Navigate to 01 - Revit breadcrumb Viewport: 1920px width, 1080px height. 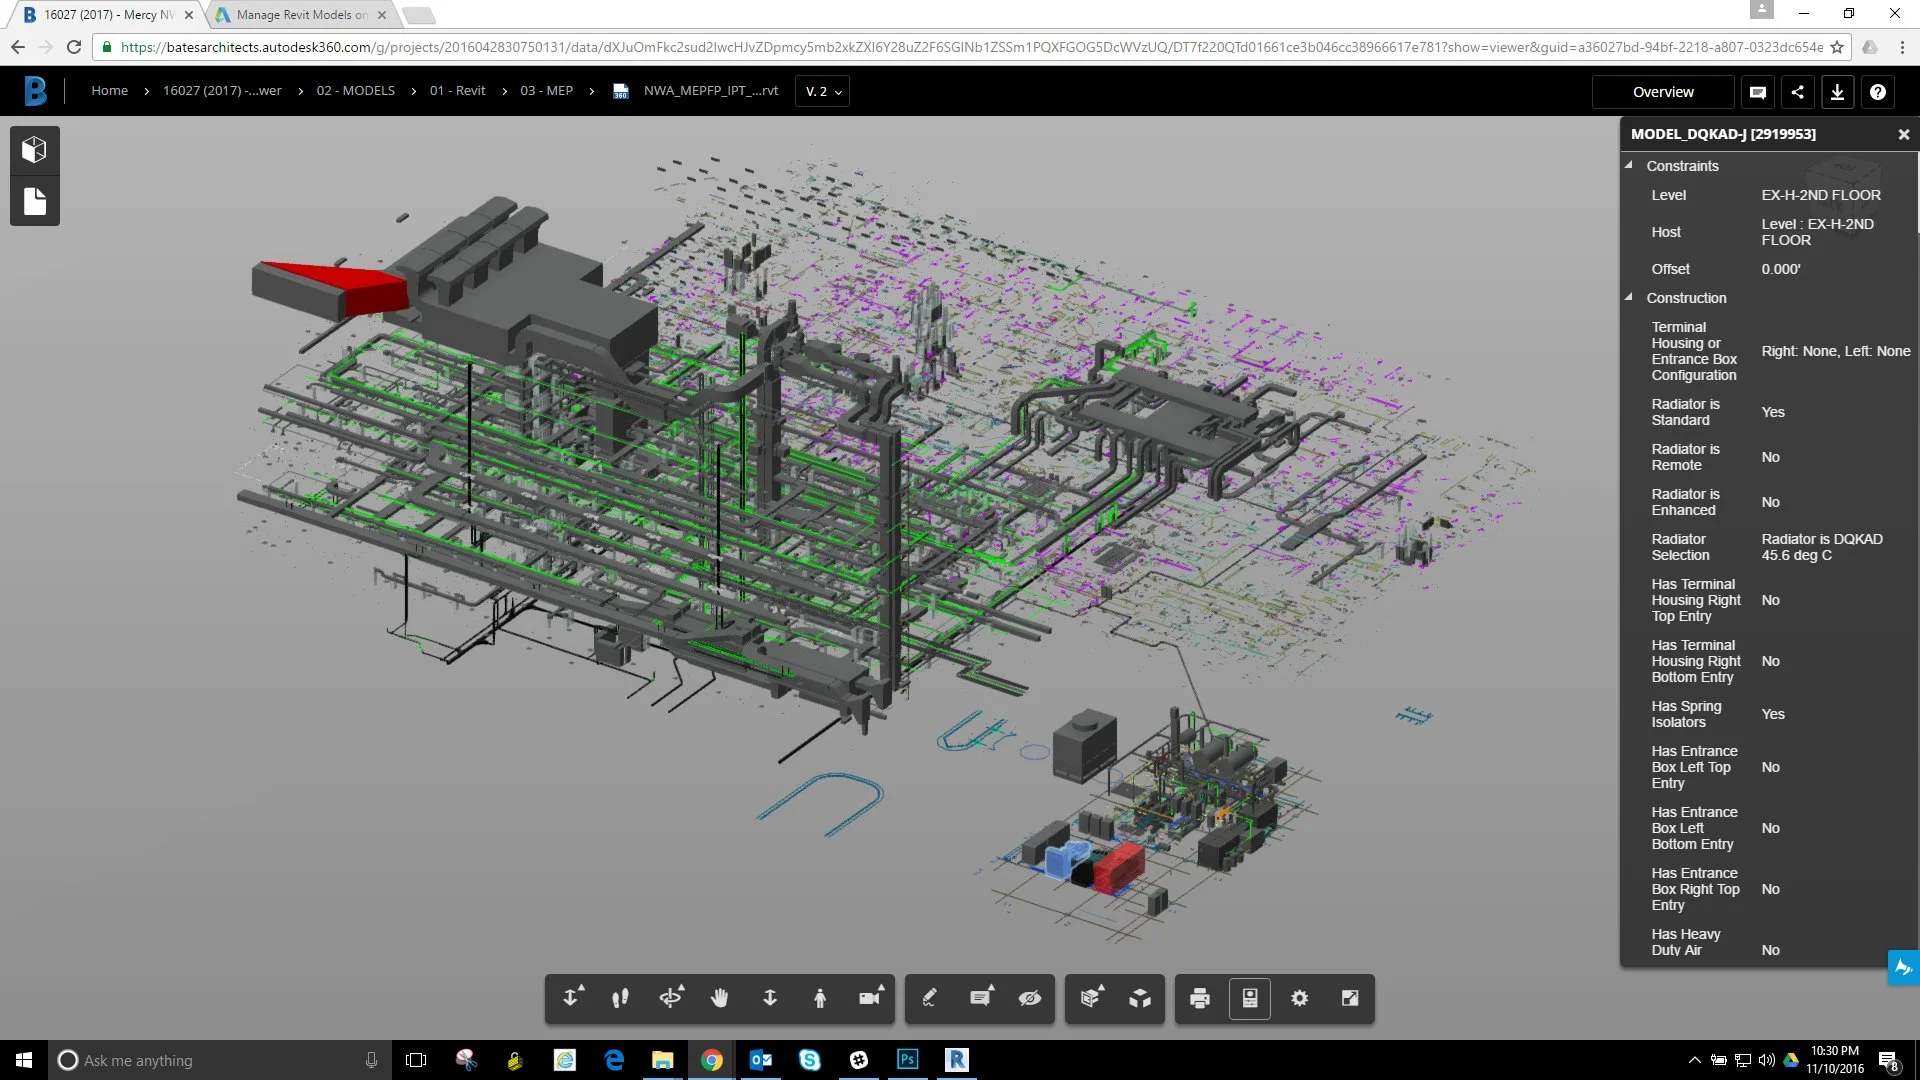coord(457,91)
